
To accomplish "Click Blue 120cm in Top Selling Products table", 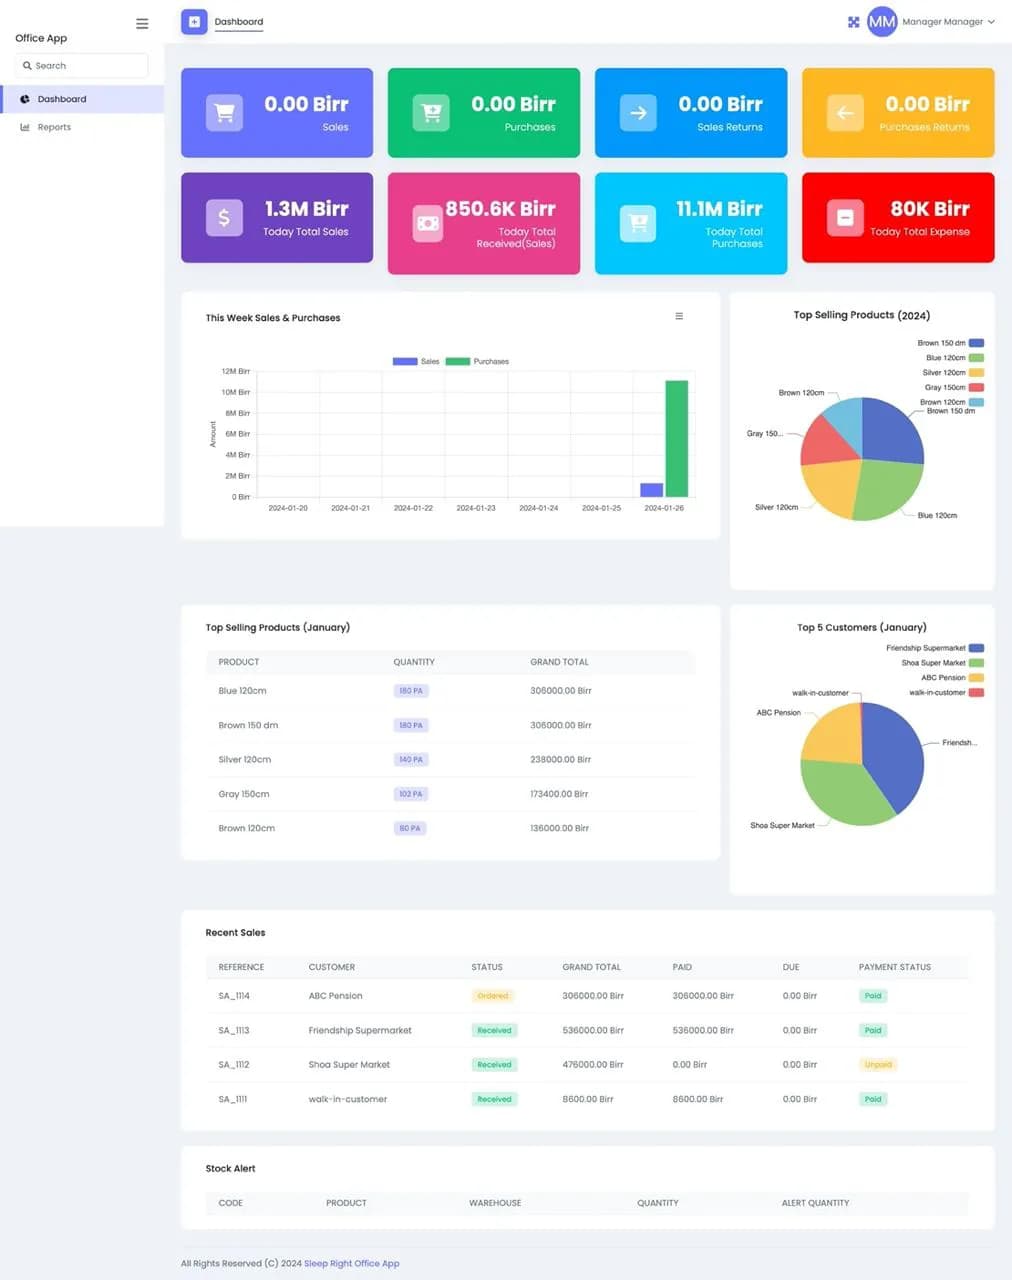I will tap(243, 691).
